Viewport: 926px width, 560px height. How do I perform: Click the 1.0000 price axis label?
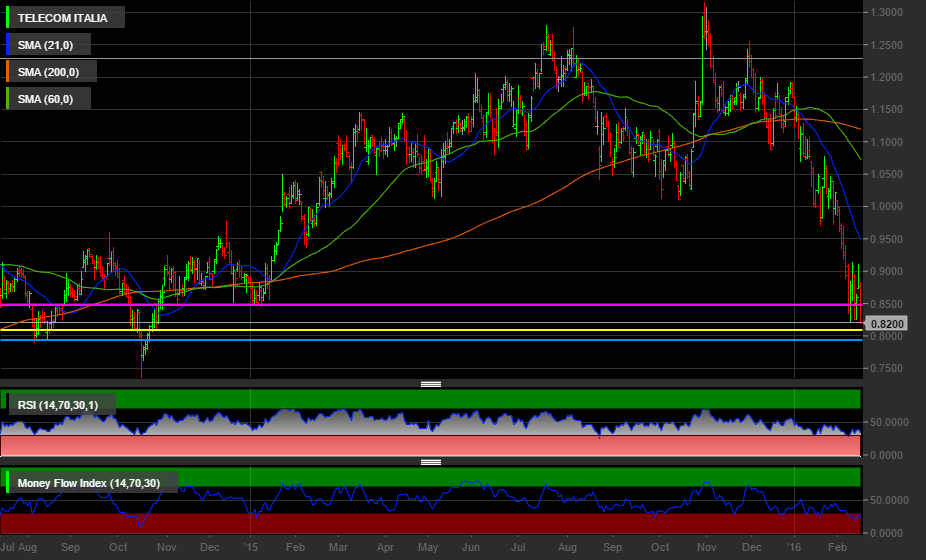tap(886, 207)
